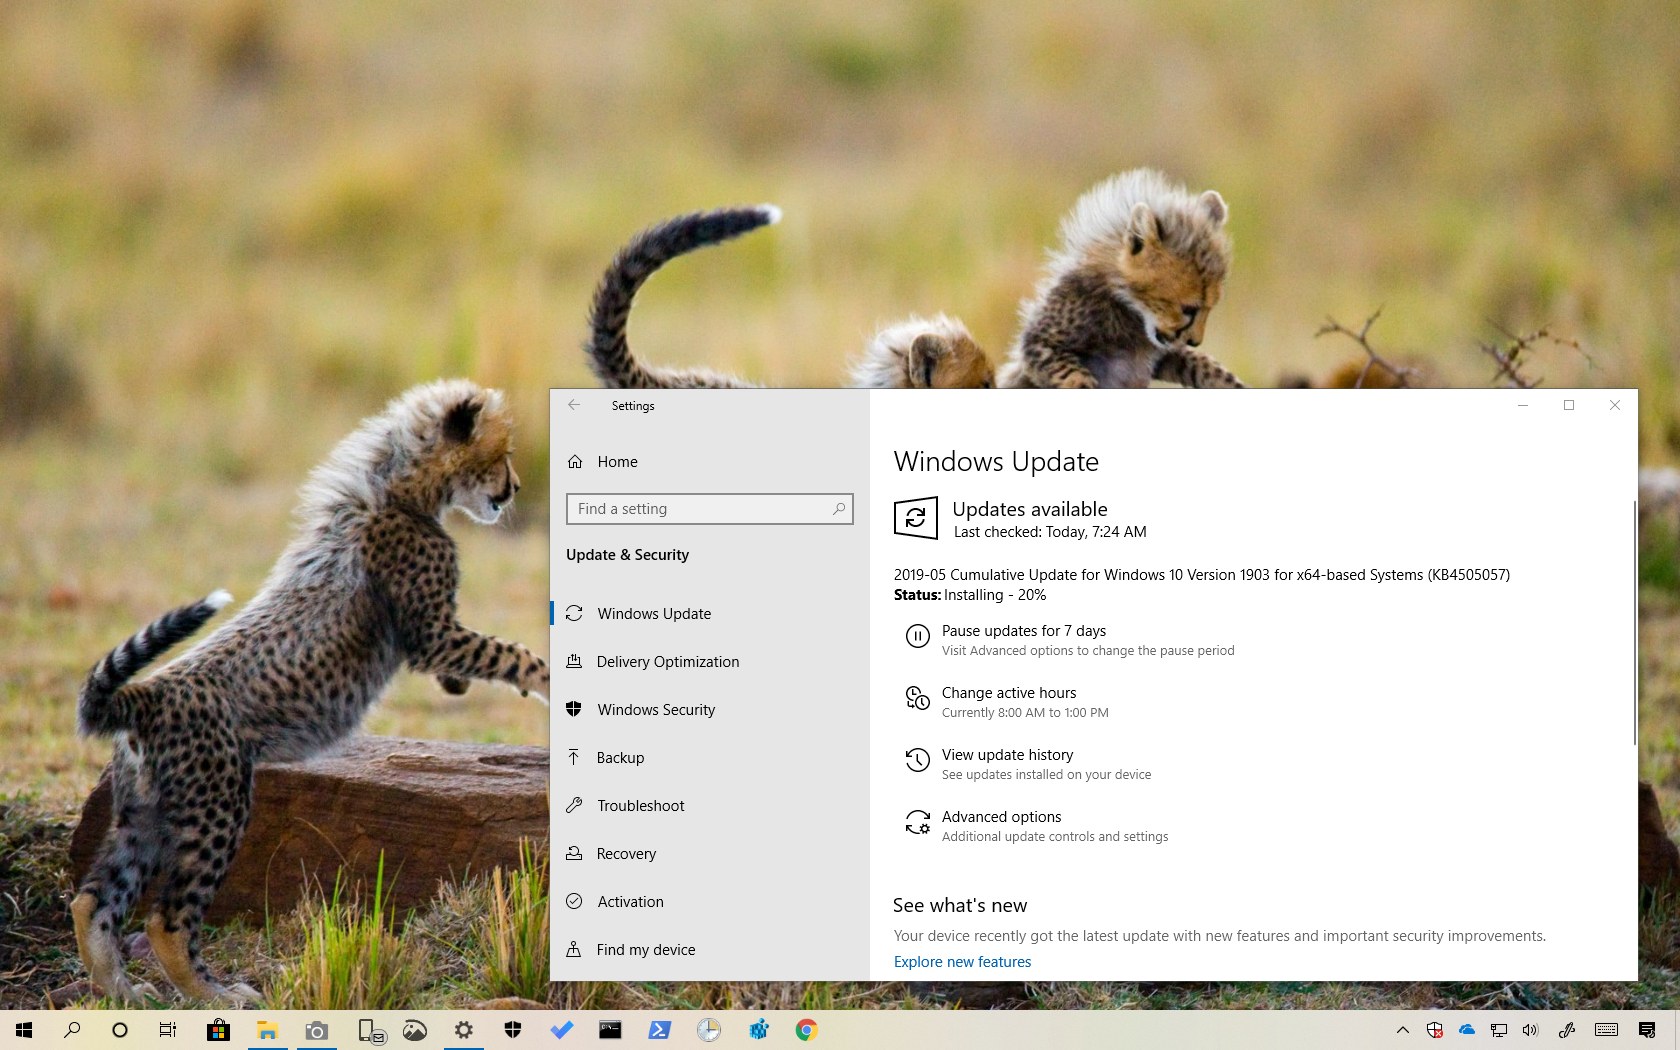Go back using the Settings back arrow
Screen dimensions: 1680x1050
click(574, 405)
